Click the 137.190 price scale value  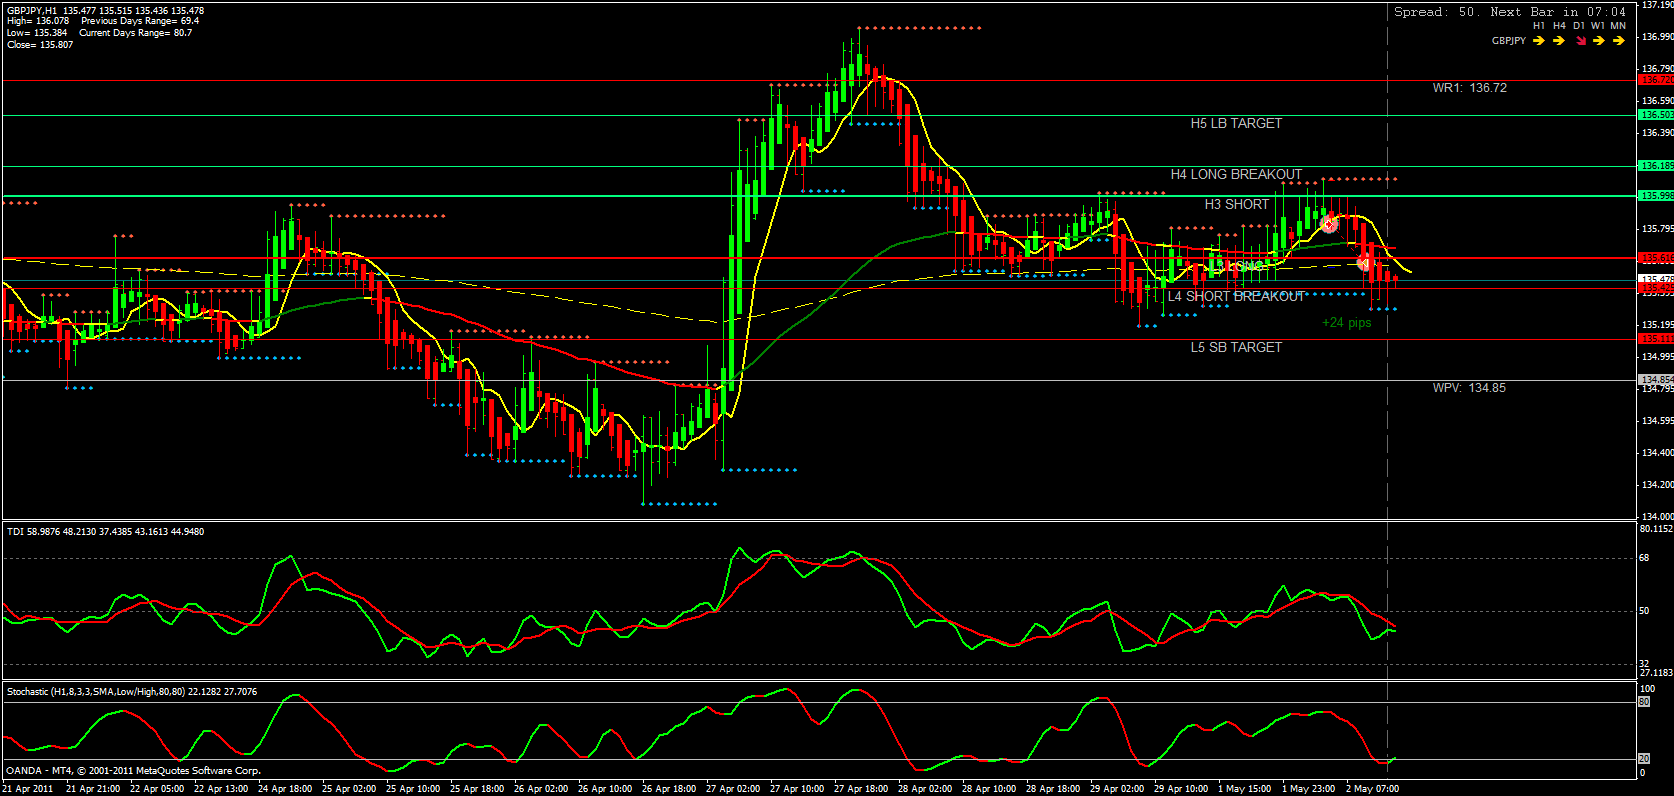[x=1658, y=5]
